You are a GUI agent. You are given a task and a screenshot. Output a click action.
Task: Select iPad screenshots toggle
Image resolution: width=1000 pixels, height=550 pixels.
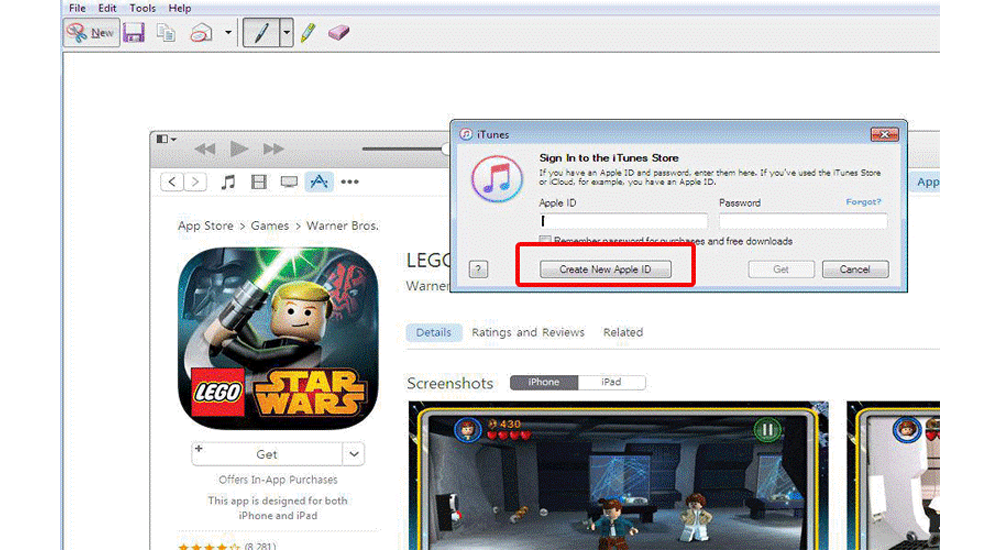tap(611, 382)
